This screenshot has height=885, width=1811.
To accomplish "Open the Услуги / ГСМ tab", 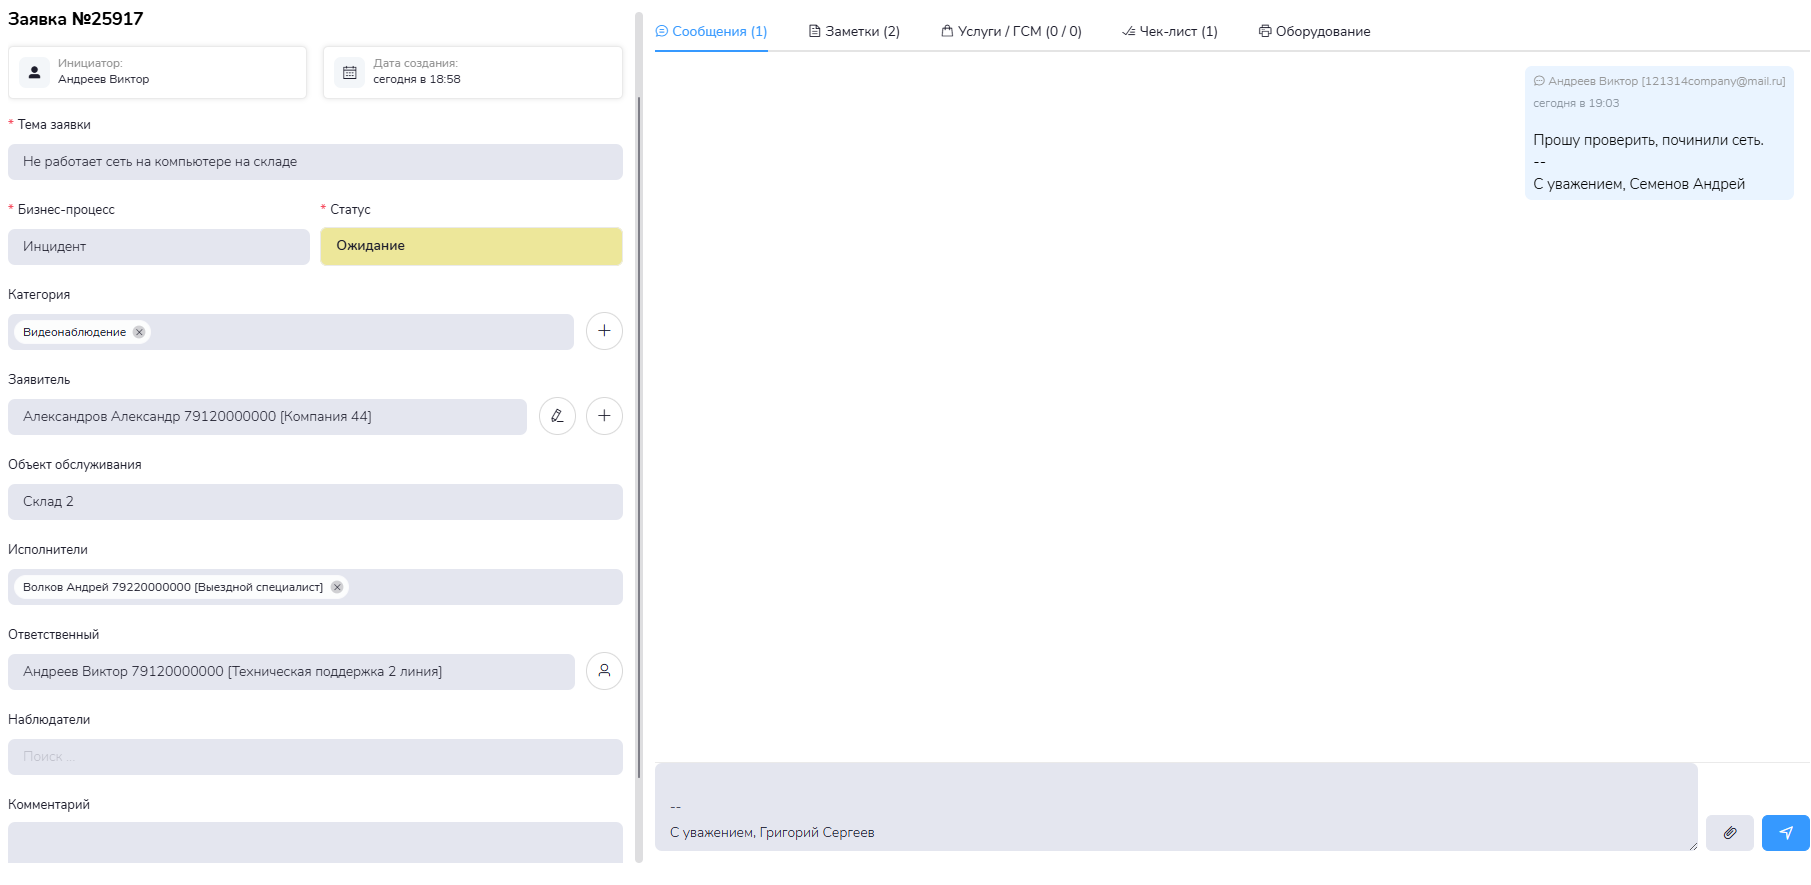I will pyautogui.click(x=1011, y=32).
